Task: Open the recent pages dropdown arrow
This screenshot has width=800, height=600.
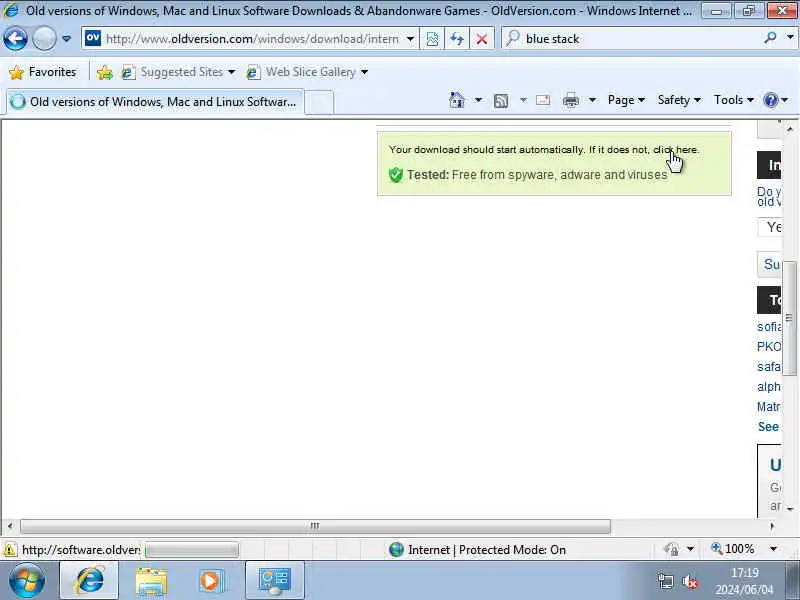Action: [x=66, y=39]
